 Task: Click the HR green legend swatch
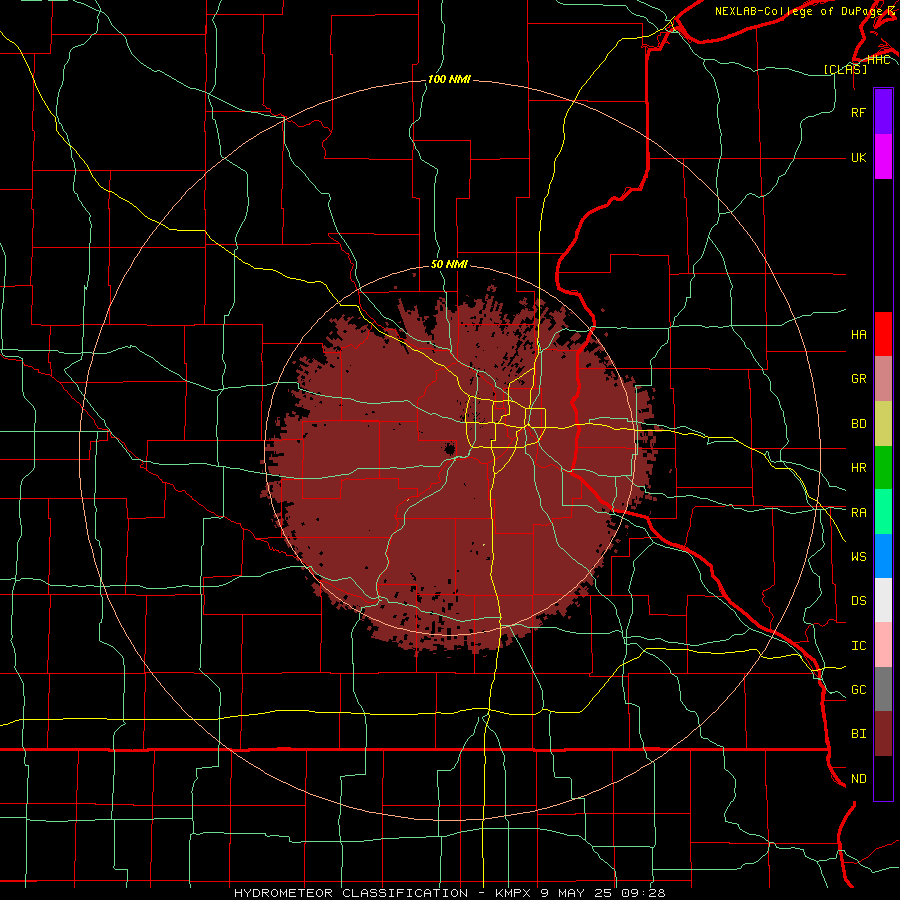coord(883,468)
